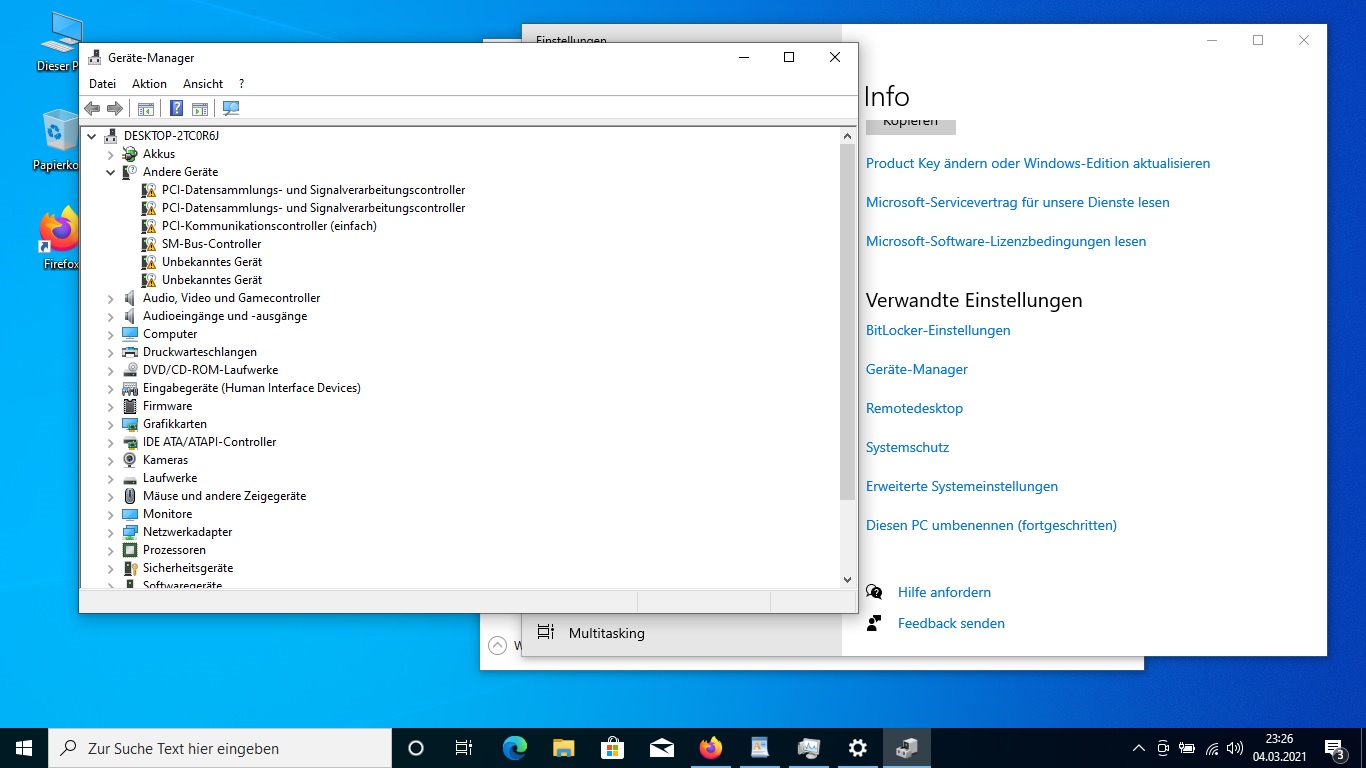Expand the Monitore category
This screenshot has width=1366, height=768.
click(111, 514)
